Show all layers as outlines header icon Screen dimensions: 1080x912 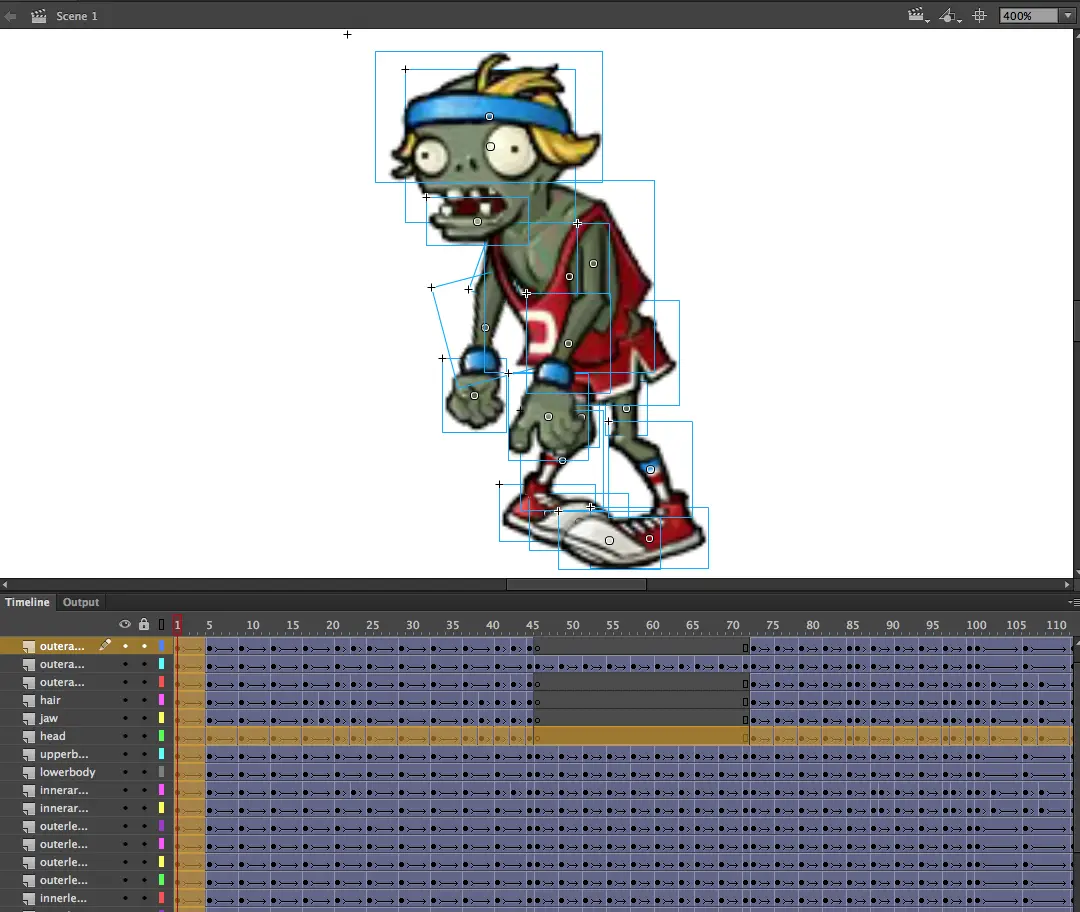(x=161, y=625)
